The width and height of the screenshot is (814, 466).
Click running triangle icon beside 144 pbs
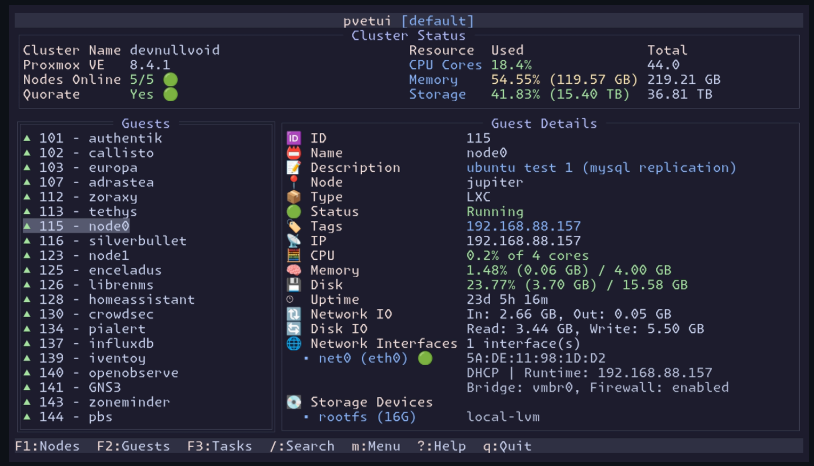(27, 416)
